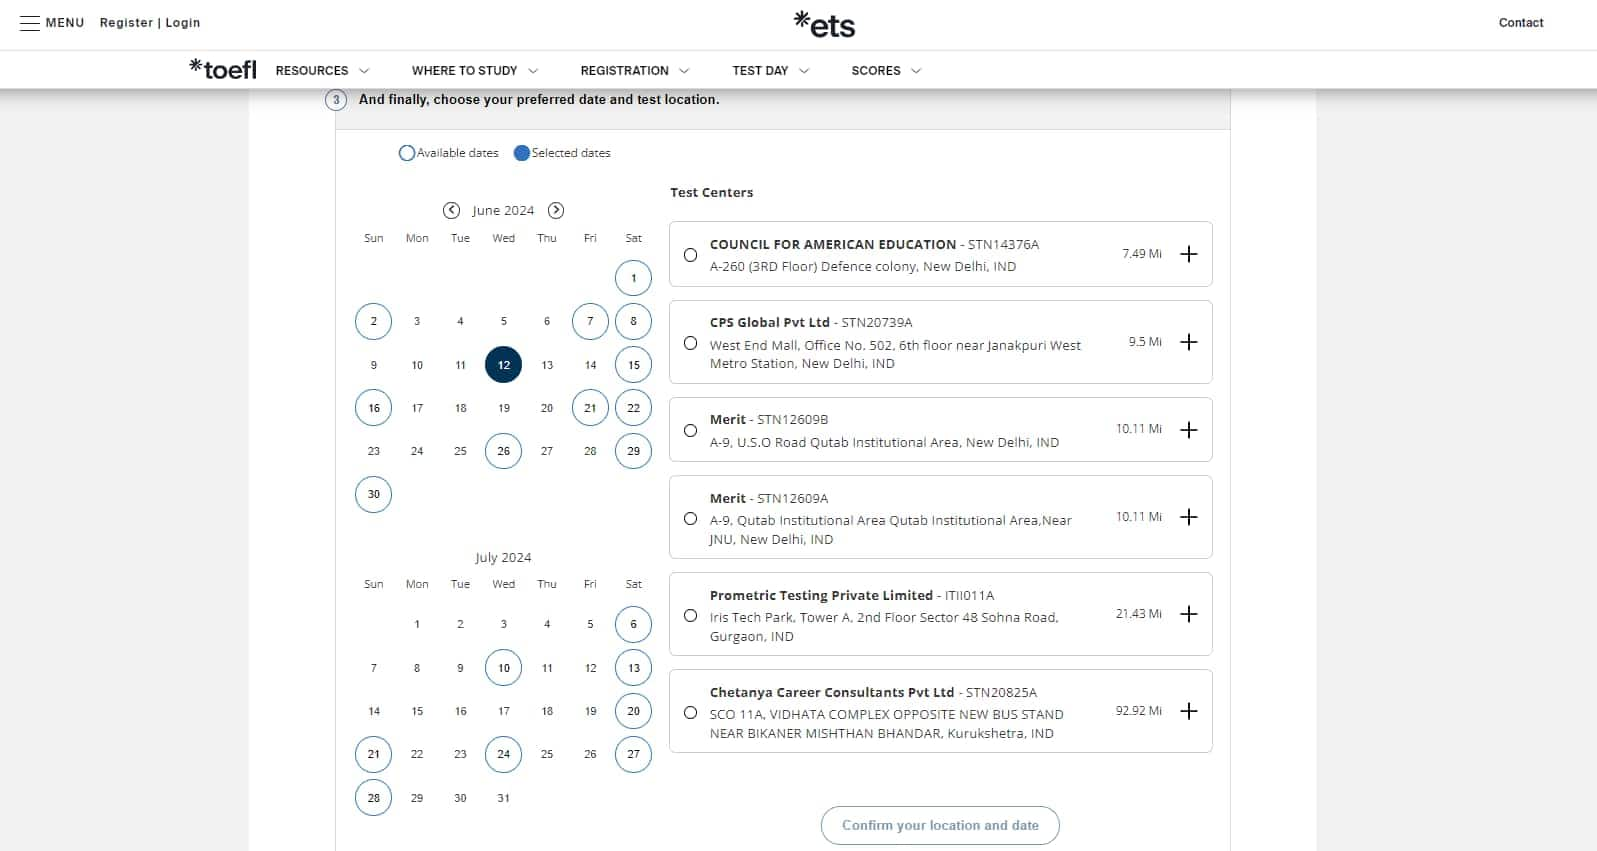Choose June 30 on the calendar

pos(374,494)
